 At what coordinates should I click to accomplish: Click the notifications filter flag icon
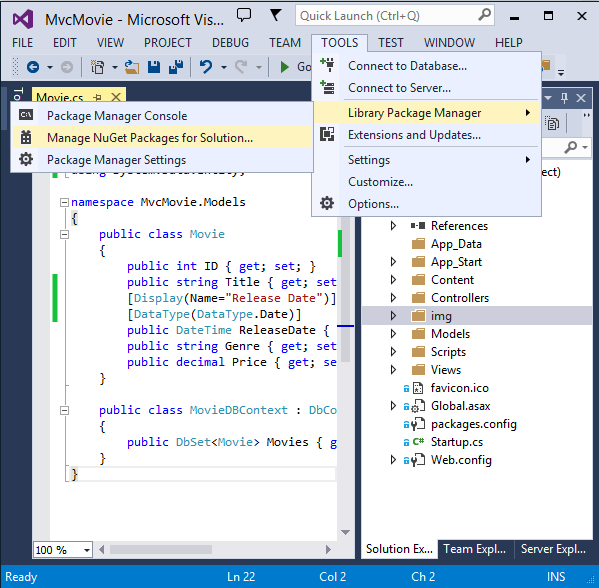(275, 15)
